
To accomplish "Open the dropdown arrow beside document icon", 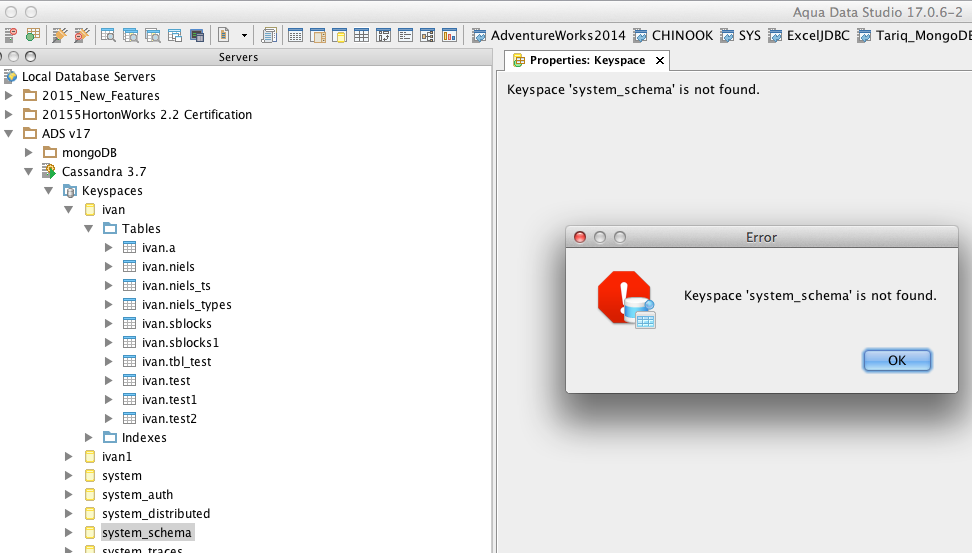I will 244,35.
